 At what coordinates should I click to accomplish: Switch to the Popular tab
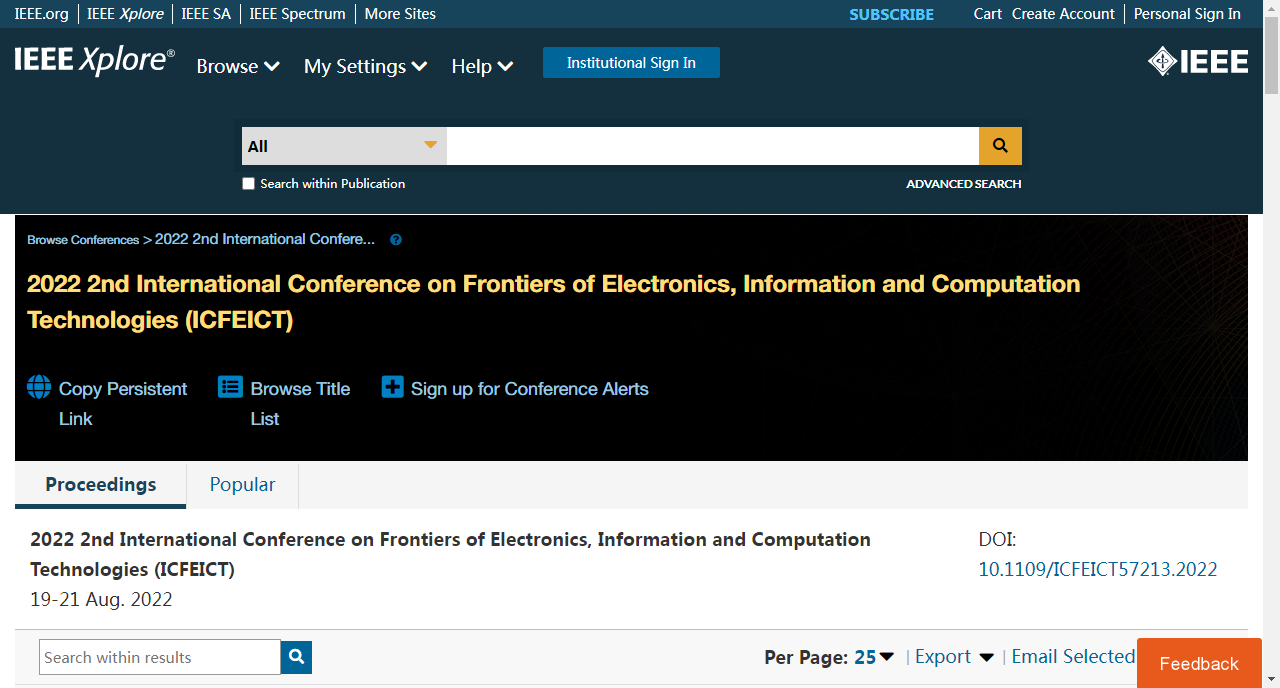[x=242, y=485]
